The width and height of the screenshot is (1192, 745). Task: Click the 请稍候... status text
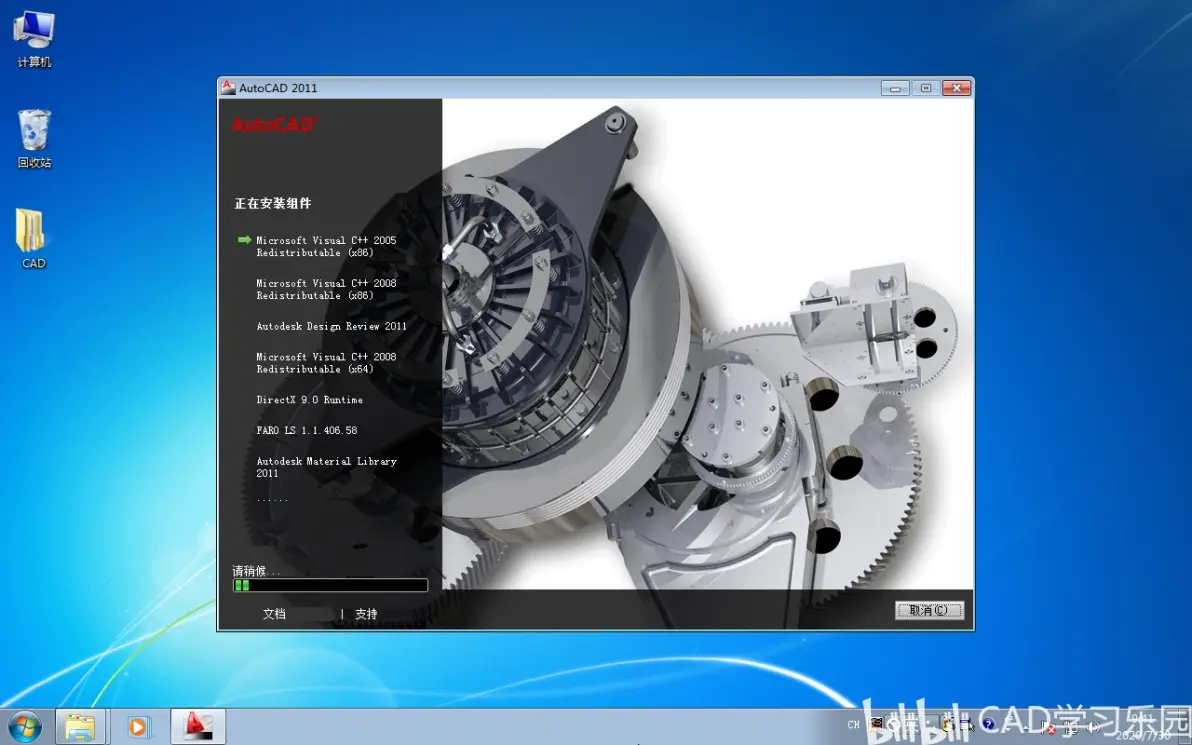[x=256, y=570]
